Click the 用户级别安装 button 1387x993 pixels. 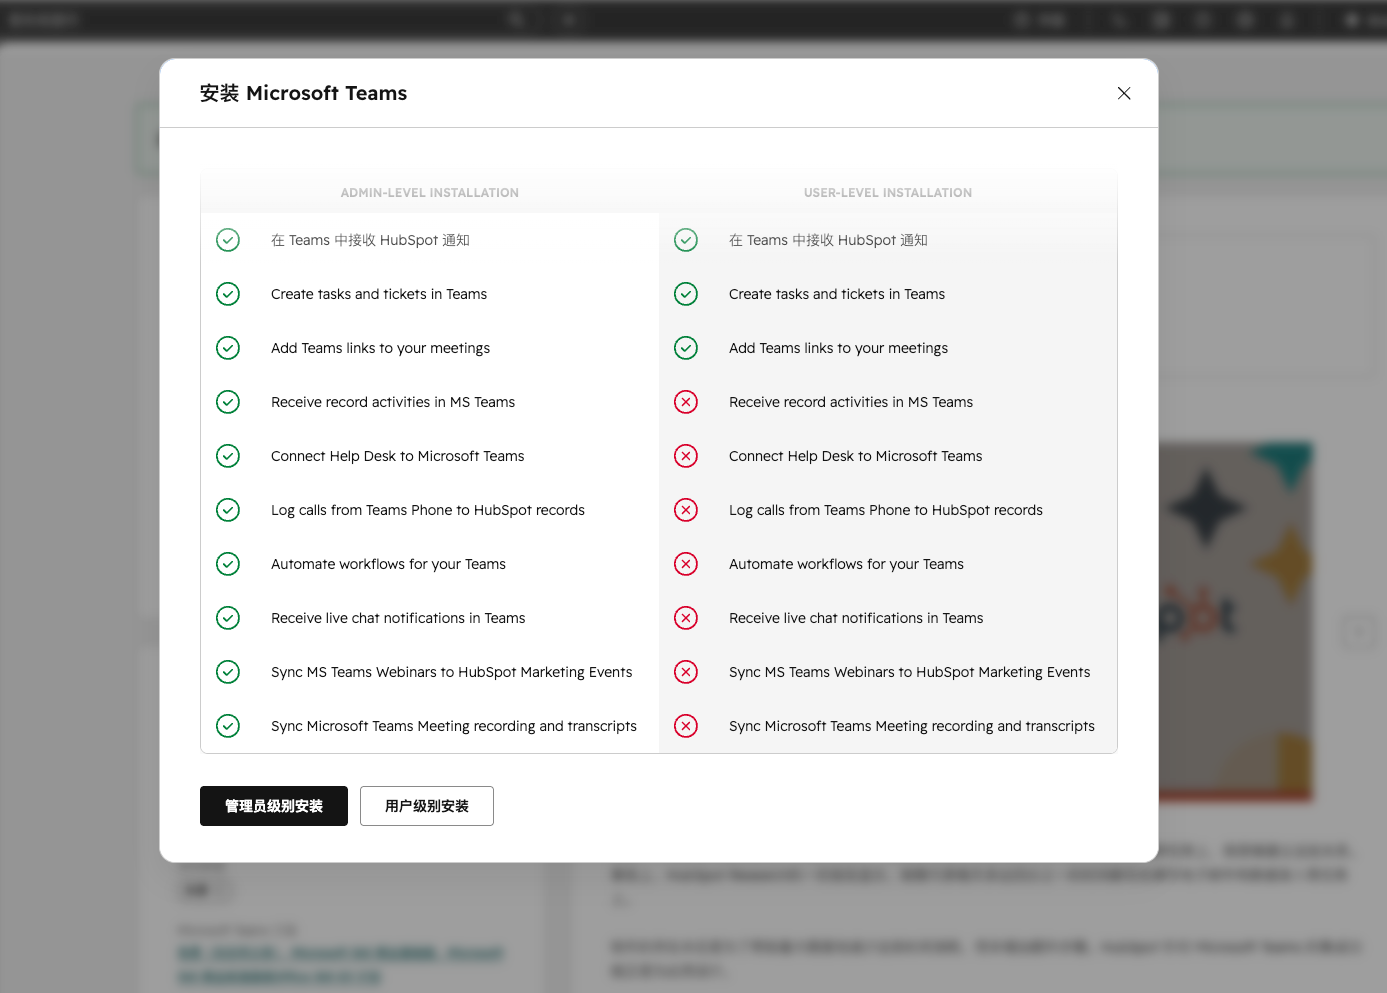point(427,806)
